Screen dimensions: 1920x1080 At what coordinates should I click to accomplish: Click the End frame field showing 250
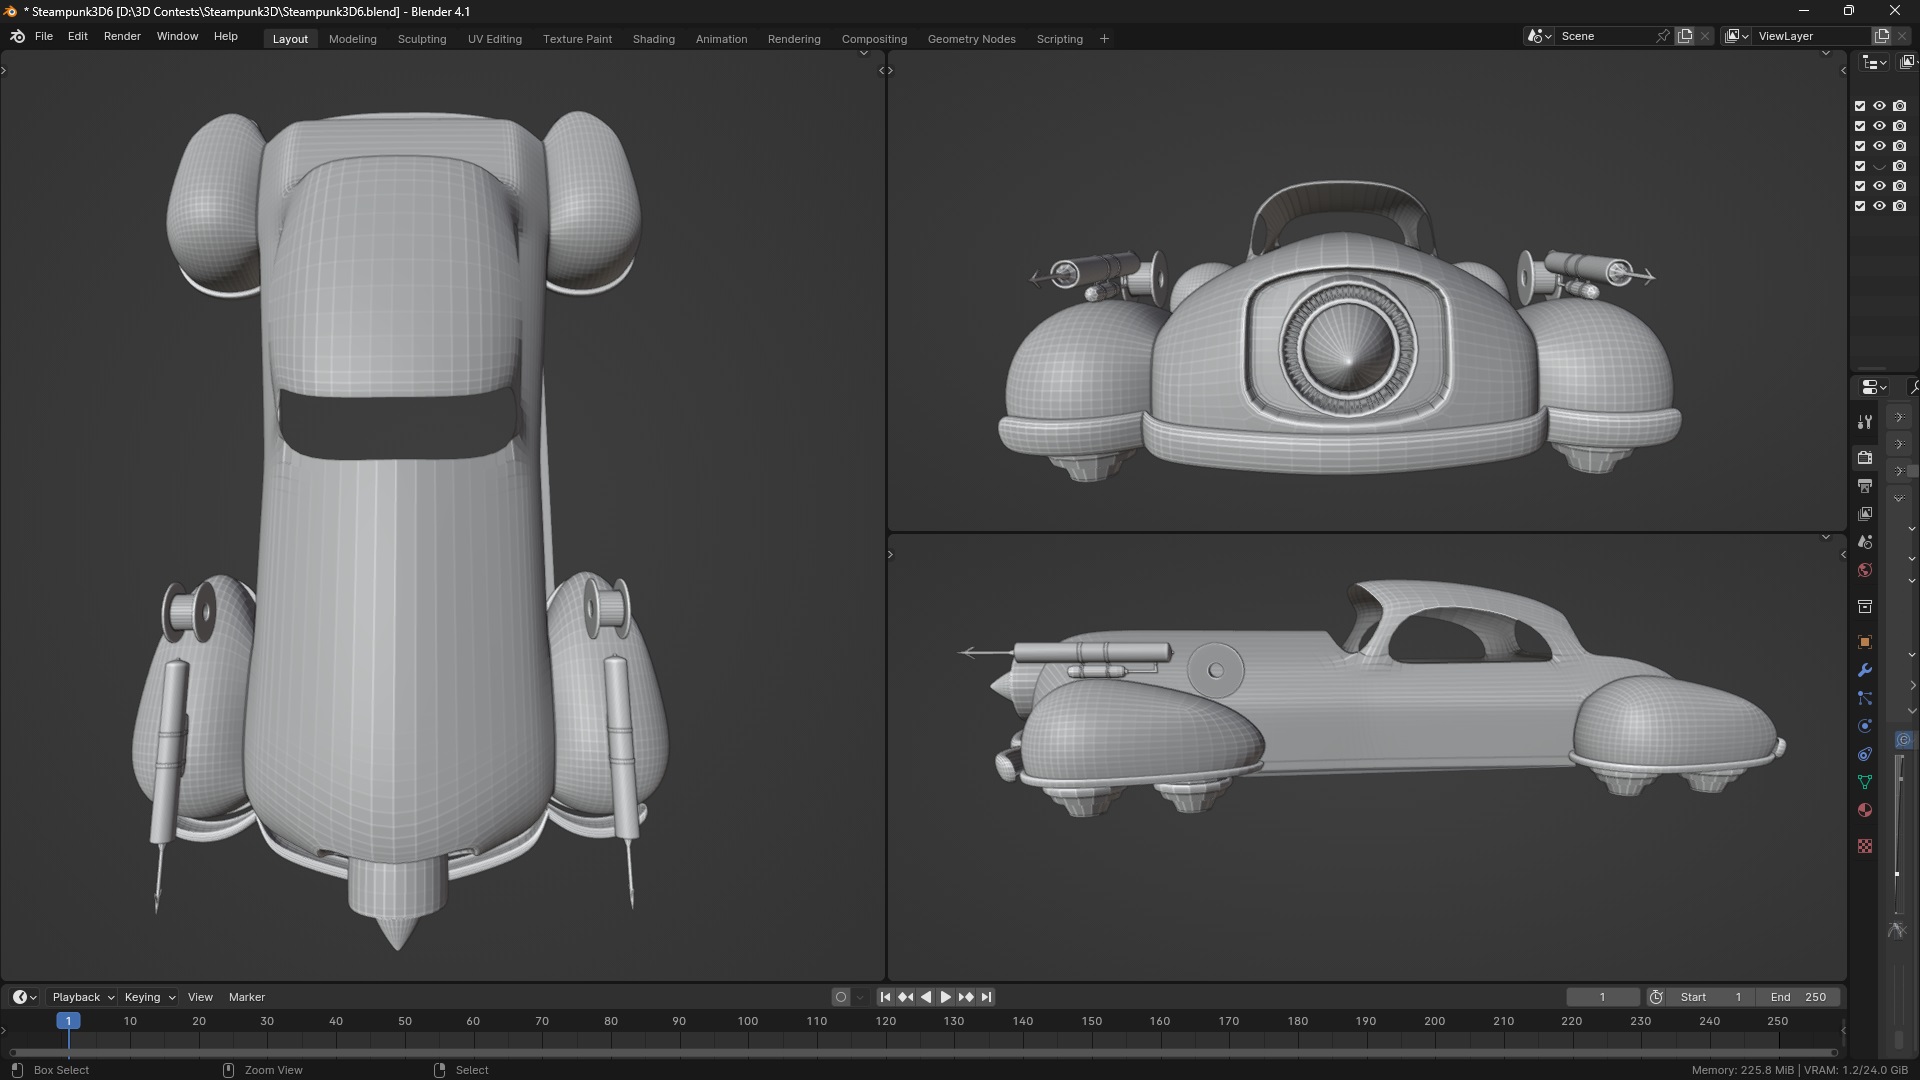[1799, 997]
